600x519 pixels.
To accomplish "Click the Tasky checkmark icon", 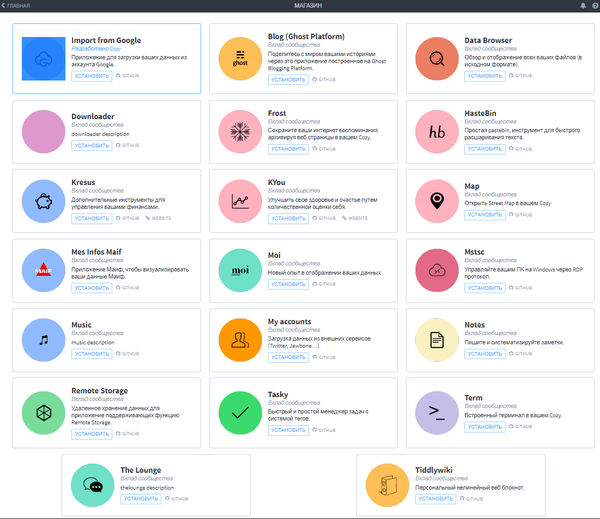I will pyautogui.click(x=240, y=413).
